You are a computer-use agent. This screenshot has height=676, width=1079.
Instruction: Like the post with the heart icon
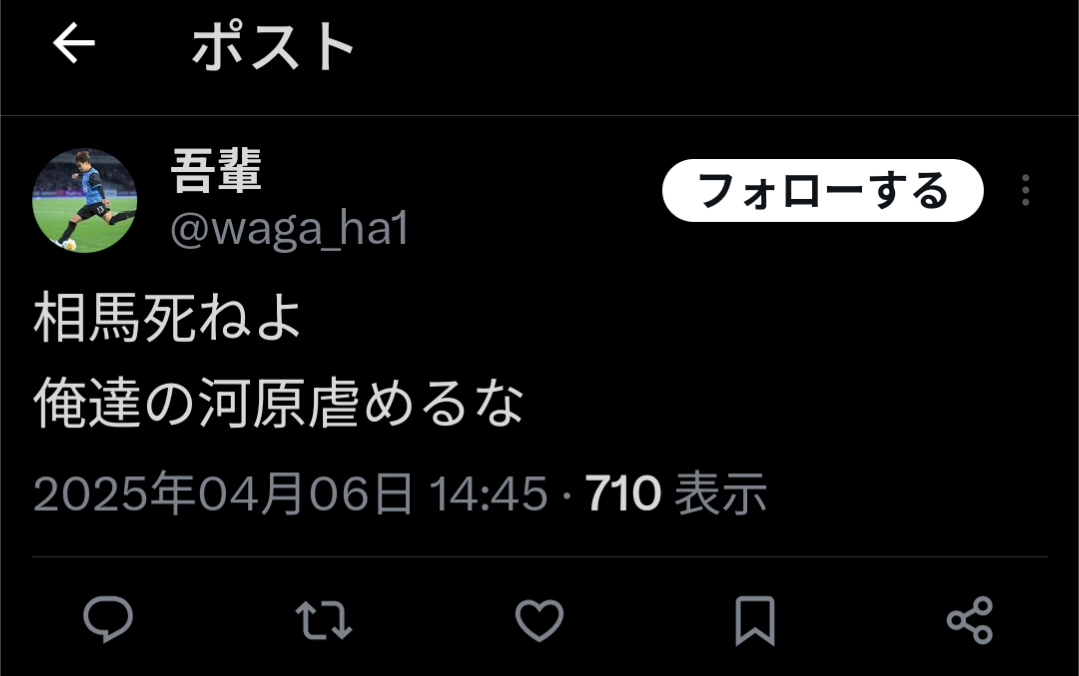(540, 620)
